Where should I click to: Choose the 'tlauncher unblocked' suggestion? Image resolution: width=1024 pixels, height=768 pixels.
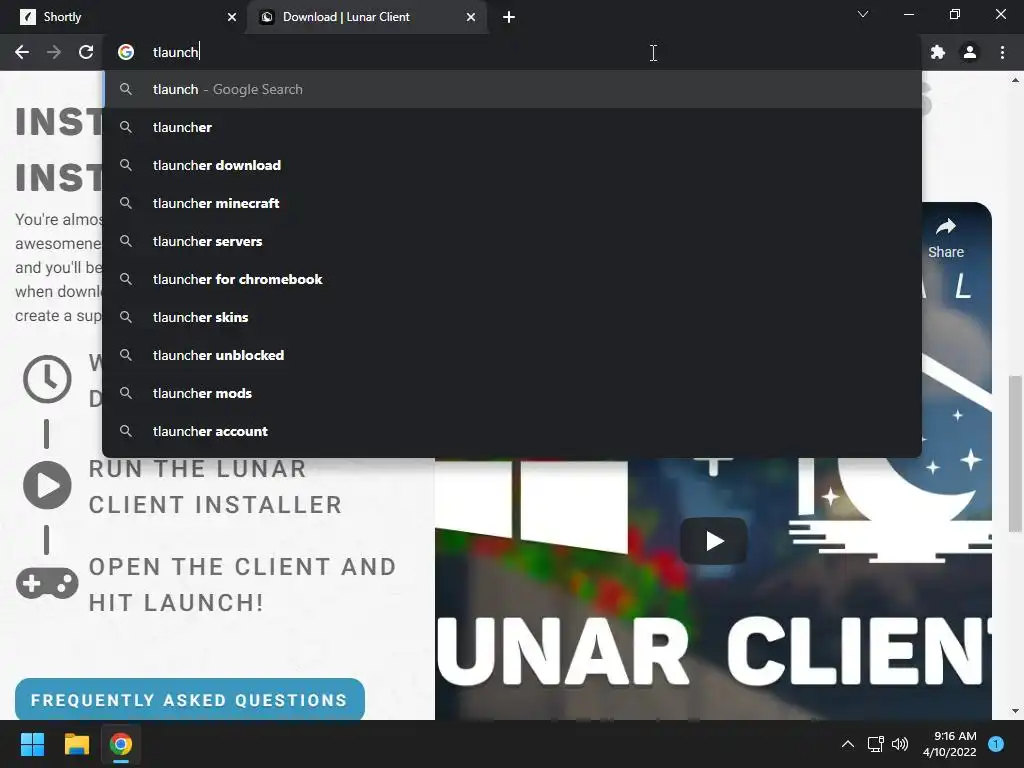click(x=512, y=355)
